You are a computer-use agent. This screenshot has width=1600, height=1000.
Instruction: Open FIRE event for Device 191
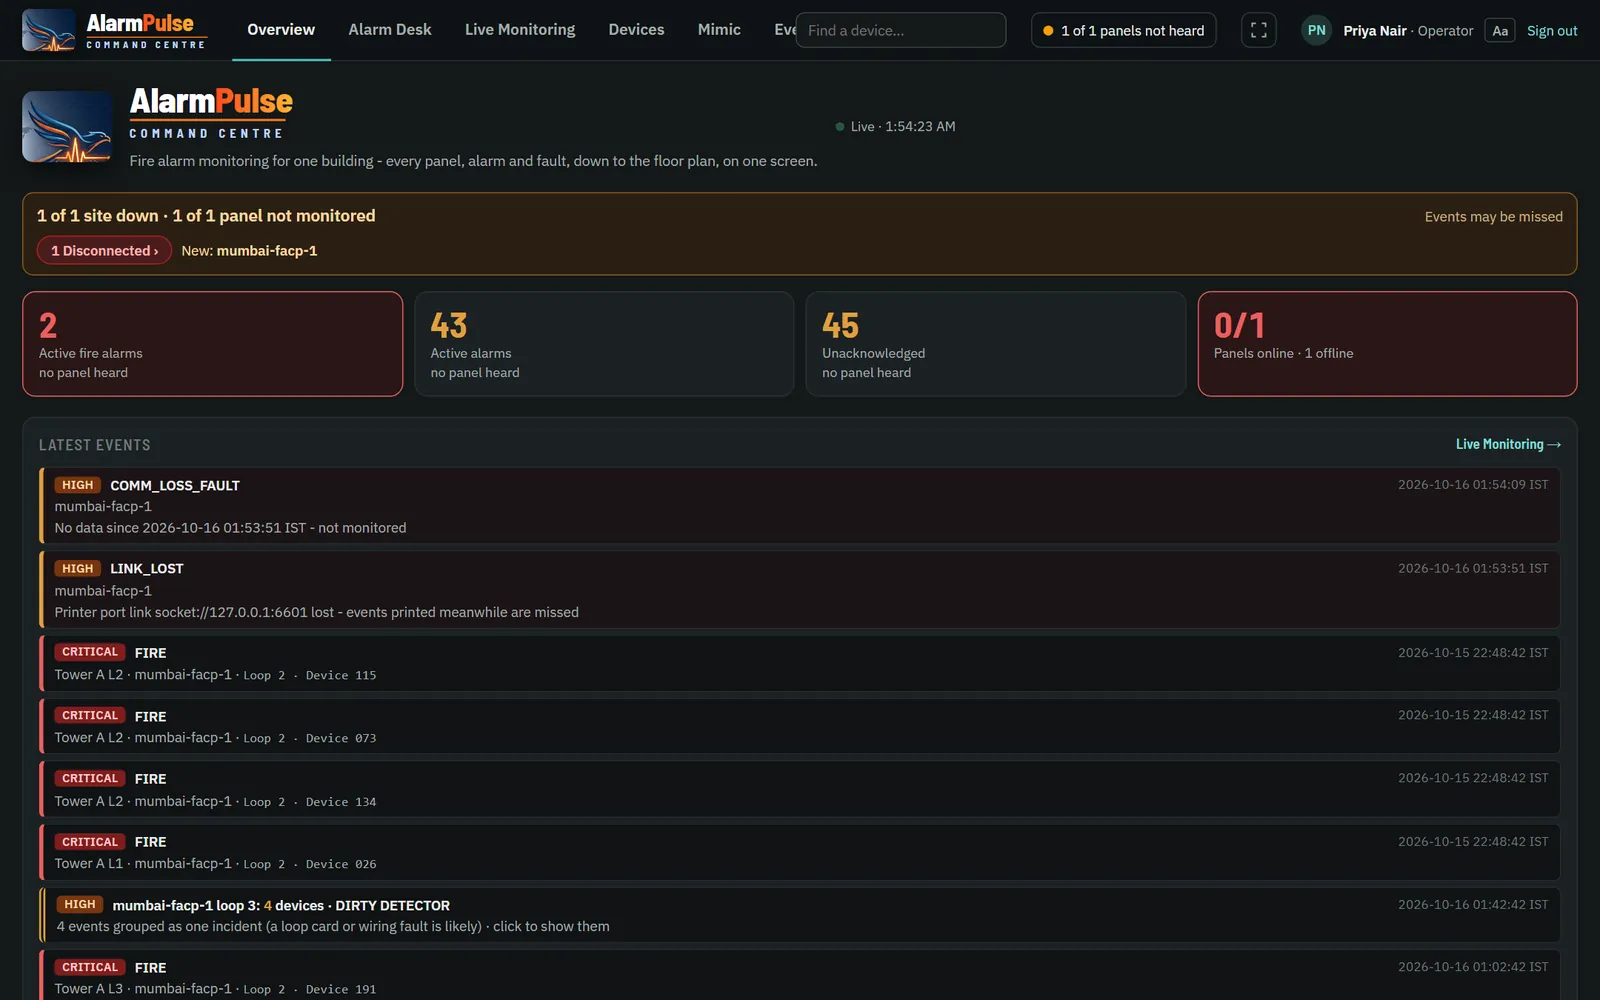[x=800, y=976]
